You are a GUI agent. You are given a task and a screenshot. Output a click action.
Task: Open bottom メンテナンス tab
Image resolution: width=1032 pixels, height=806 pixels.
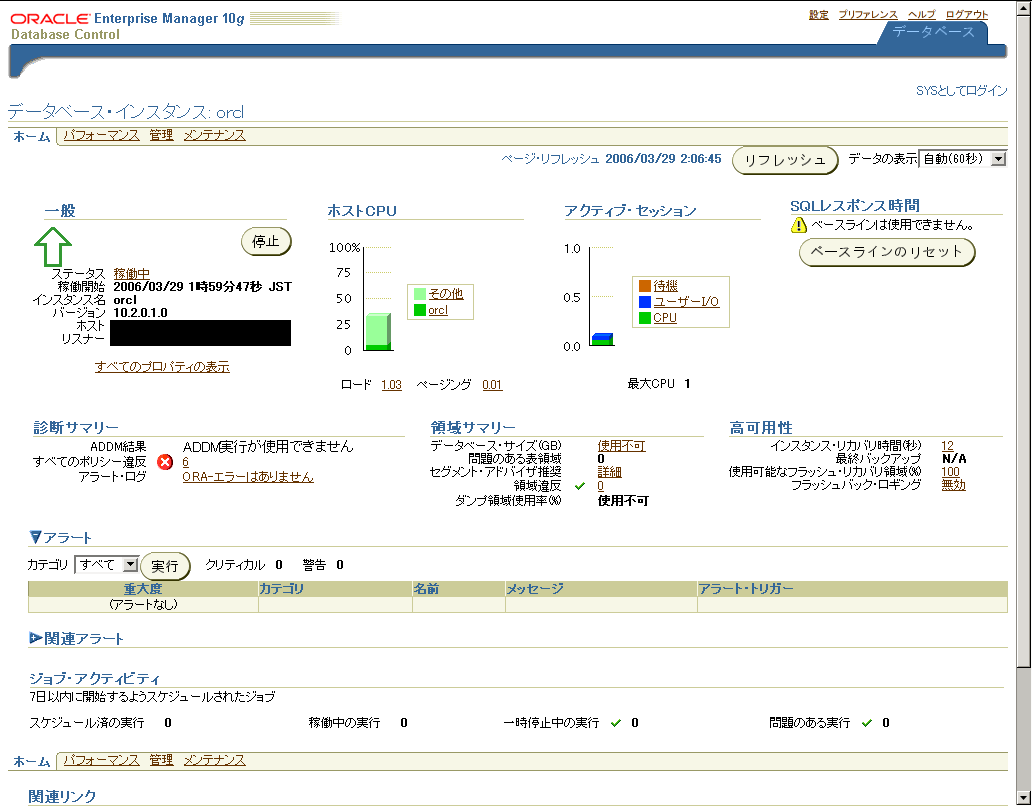(x=215, y=760)
